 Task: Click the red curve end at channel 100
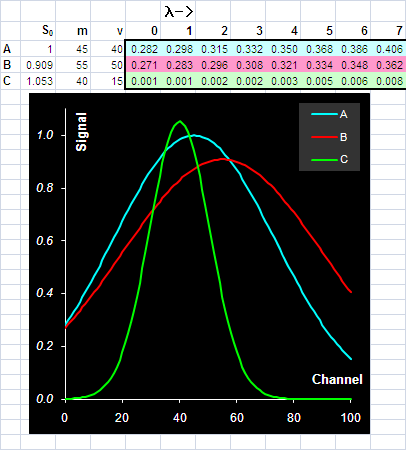coord(351,292)
